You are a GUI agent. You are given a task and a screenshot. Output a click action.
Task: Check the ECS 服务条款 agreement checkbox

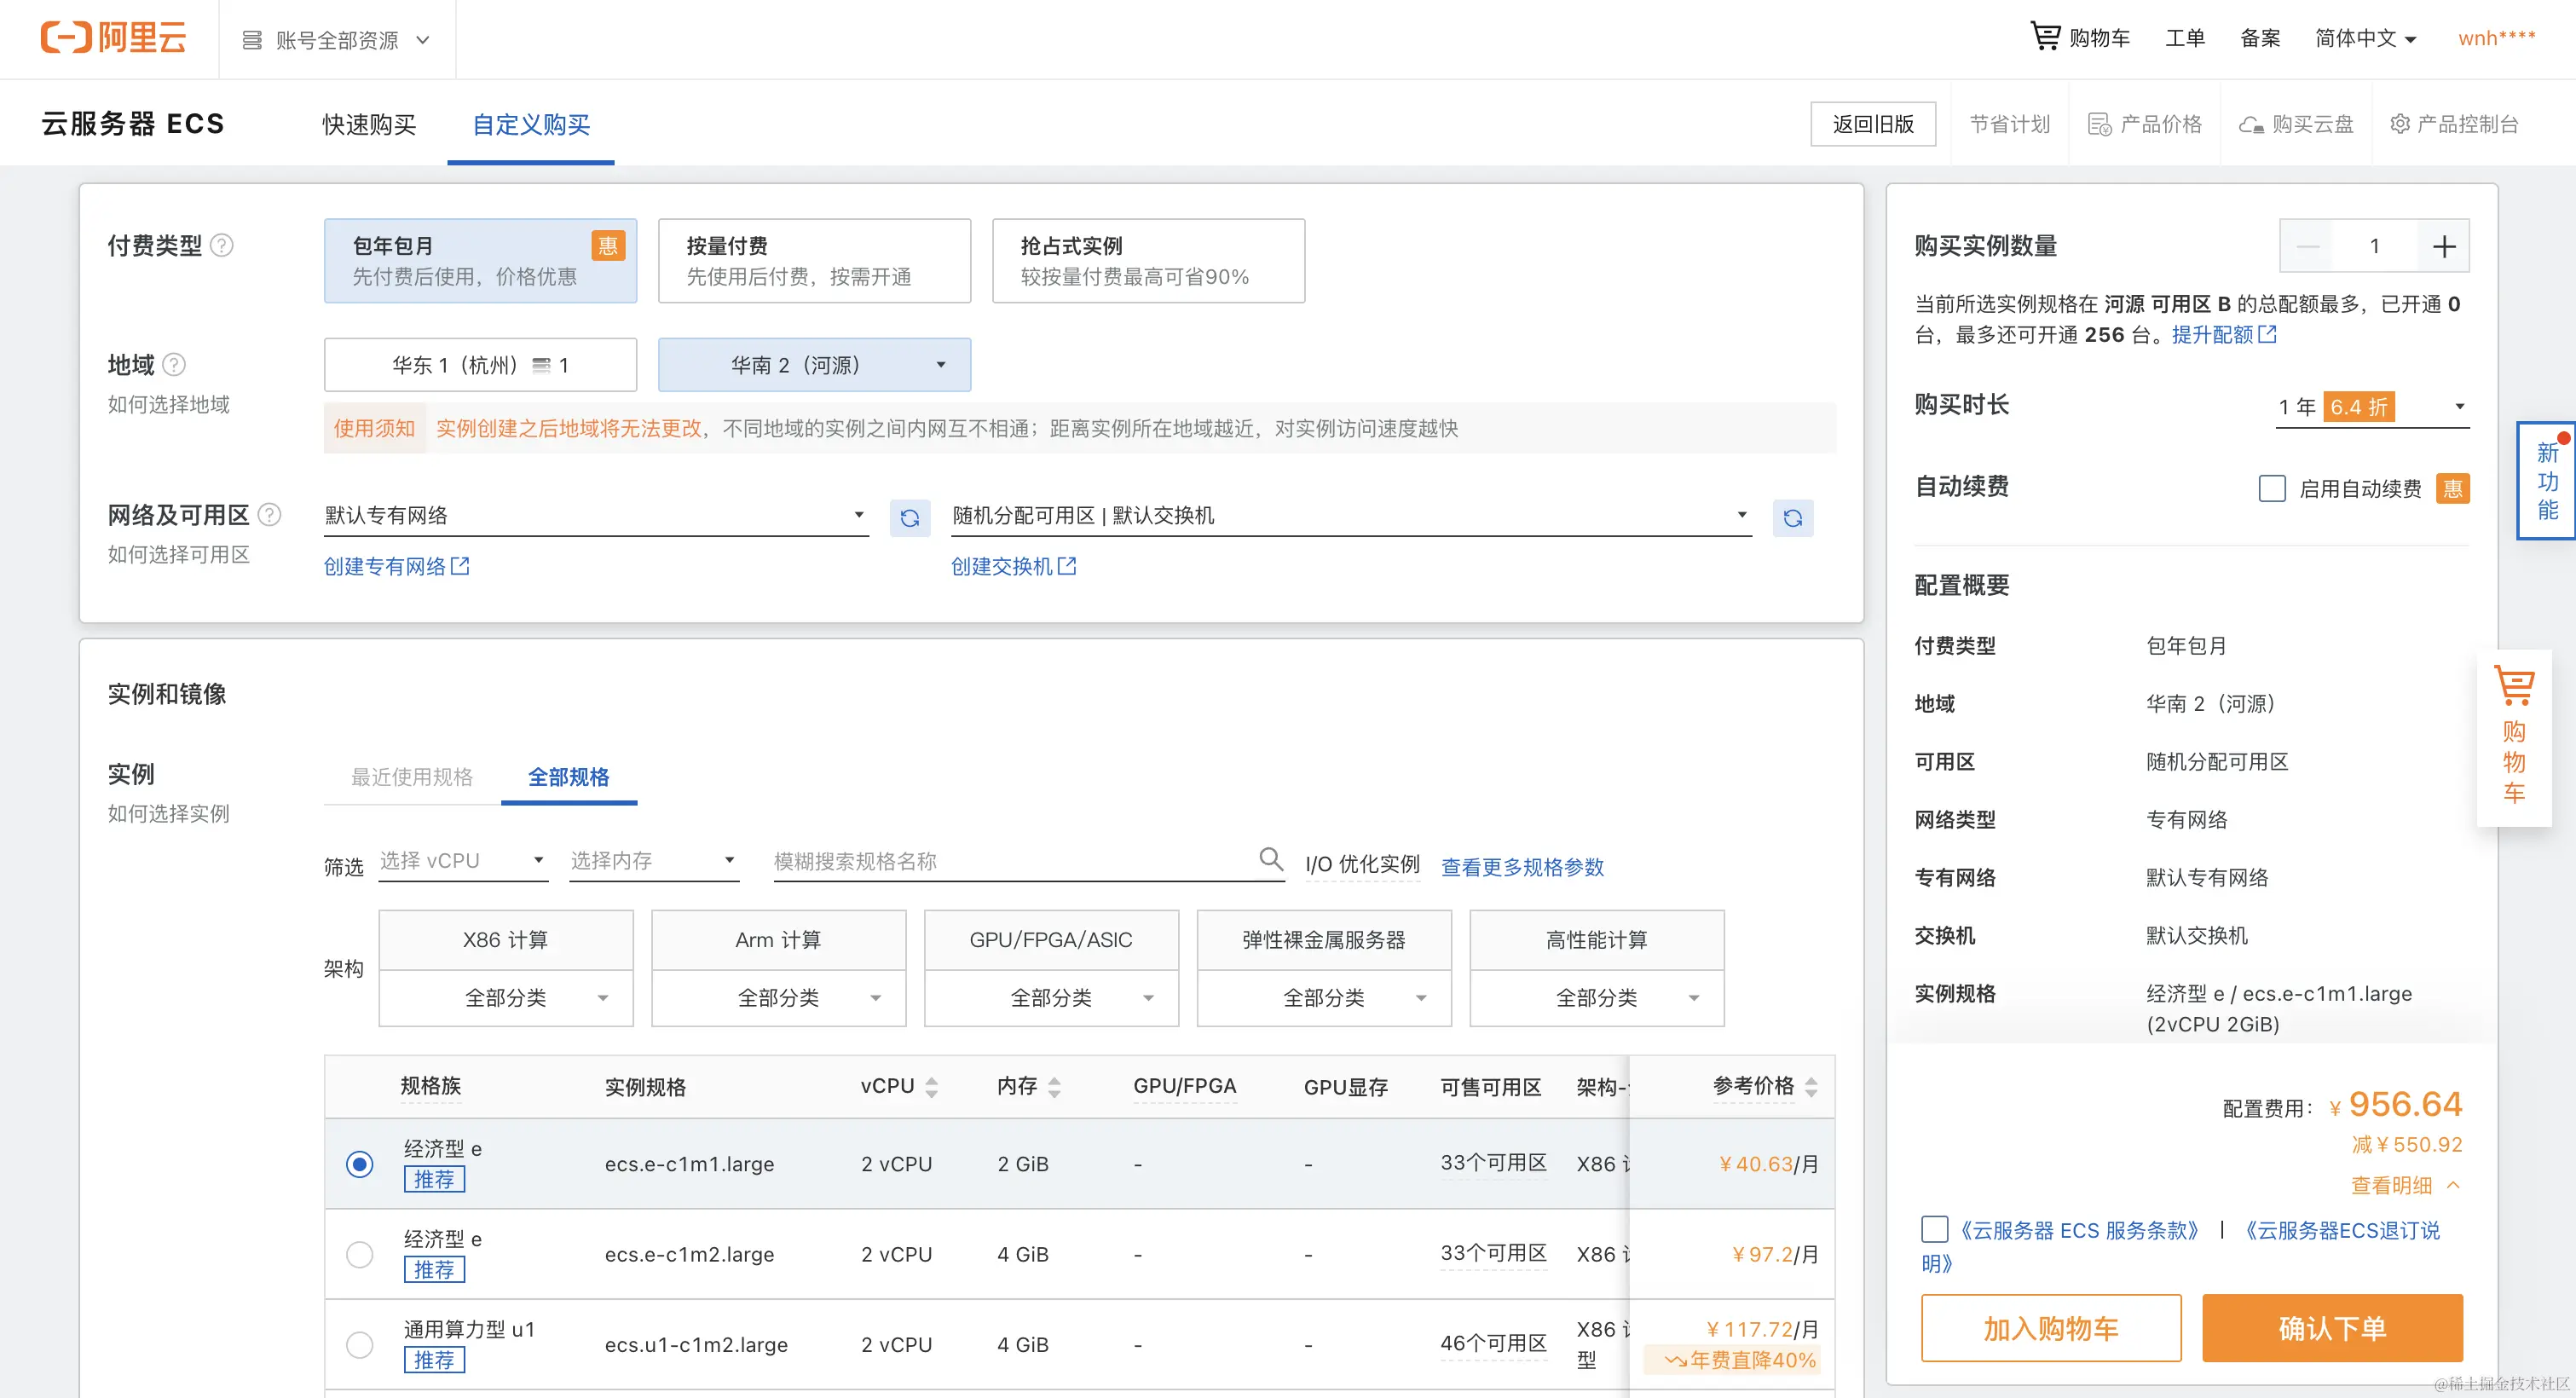point(1934,1230)
